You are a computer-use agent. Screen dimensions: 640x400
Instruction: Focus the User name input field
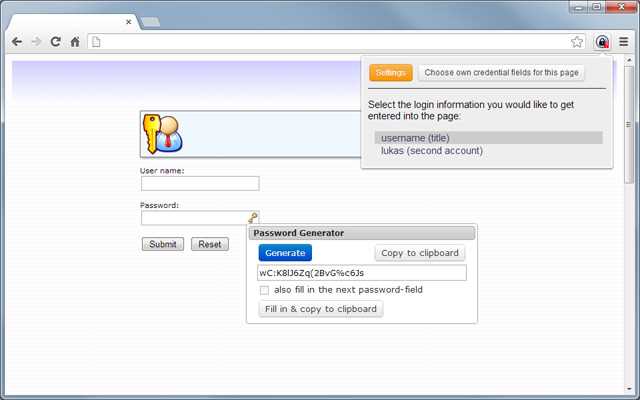(x=200, y=184)
